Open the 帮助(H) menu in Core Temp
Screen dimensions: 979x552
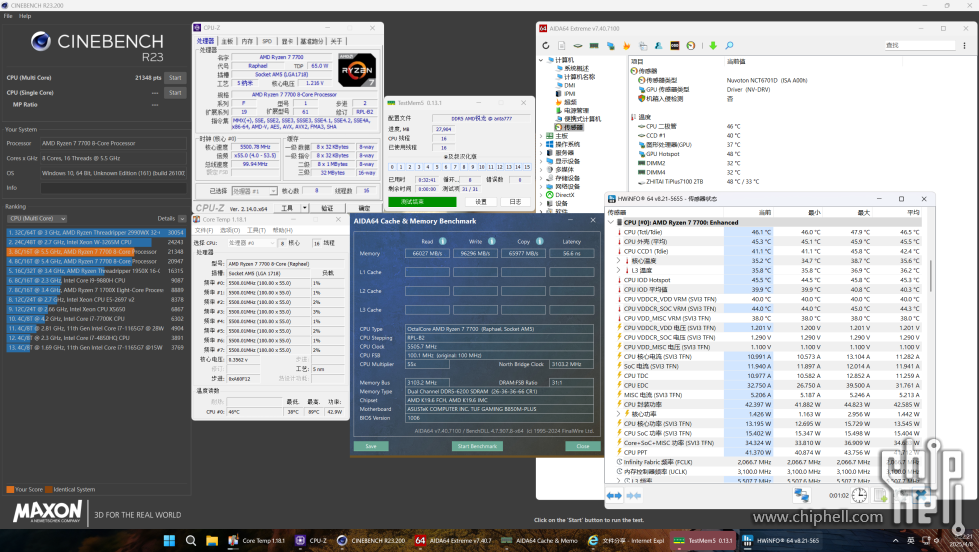pyautogui.click(x=283, y=230)
